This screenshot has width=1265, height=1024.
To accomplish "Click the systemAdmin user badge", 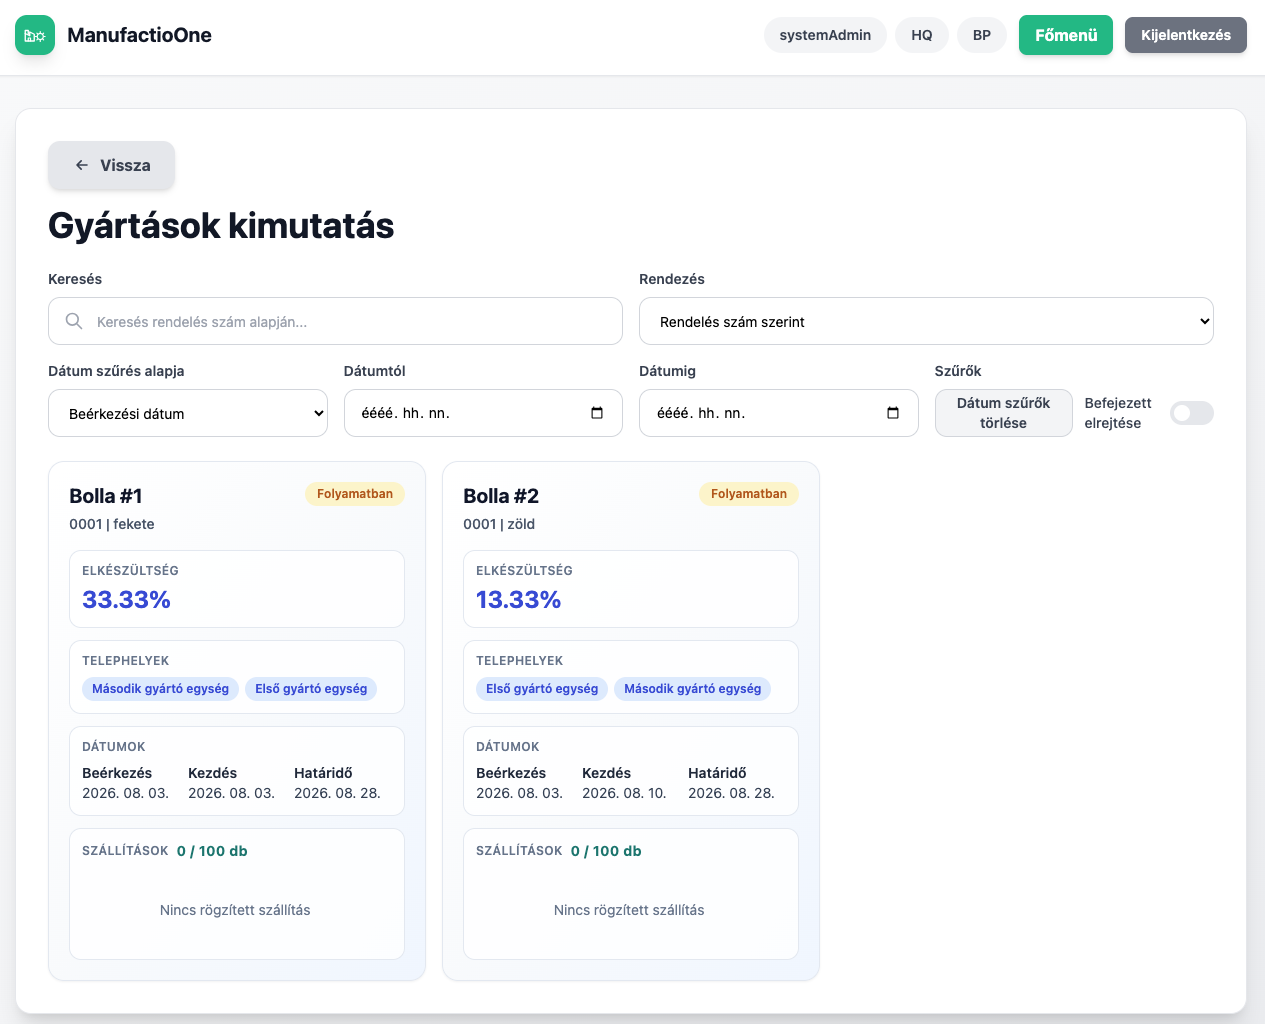I will tap(825, 35).
